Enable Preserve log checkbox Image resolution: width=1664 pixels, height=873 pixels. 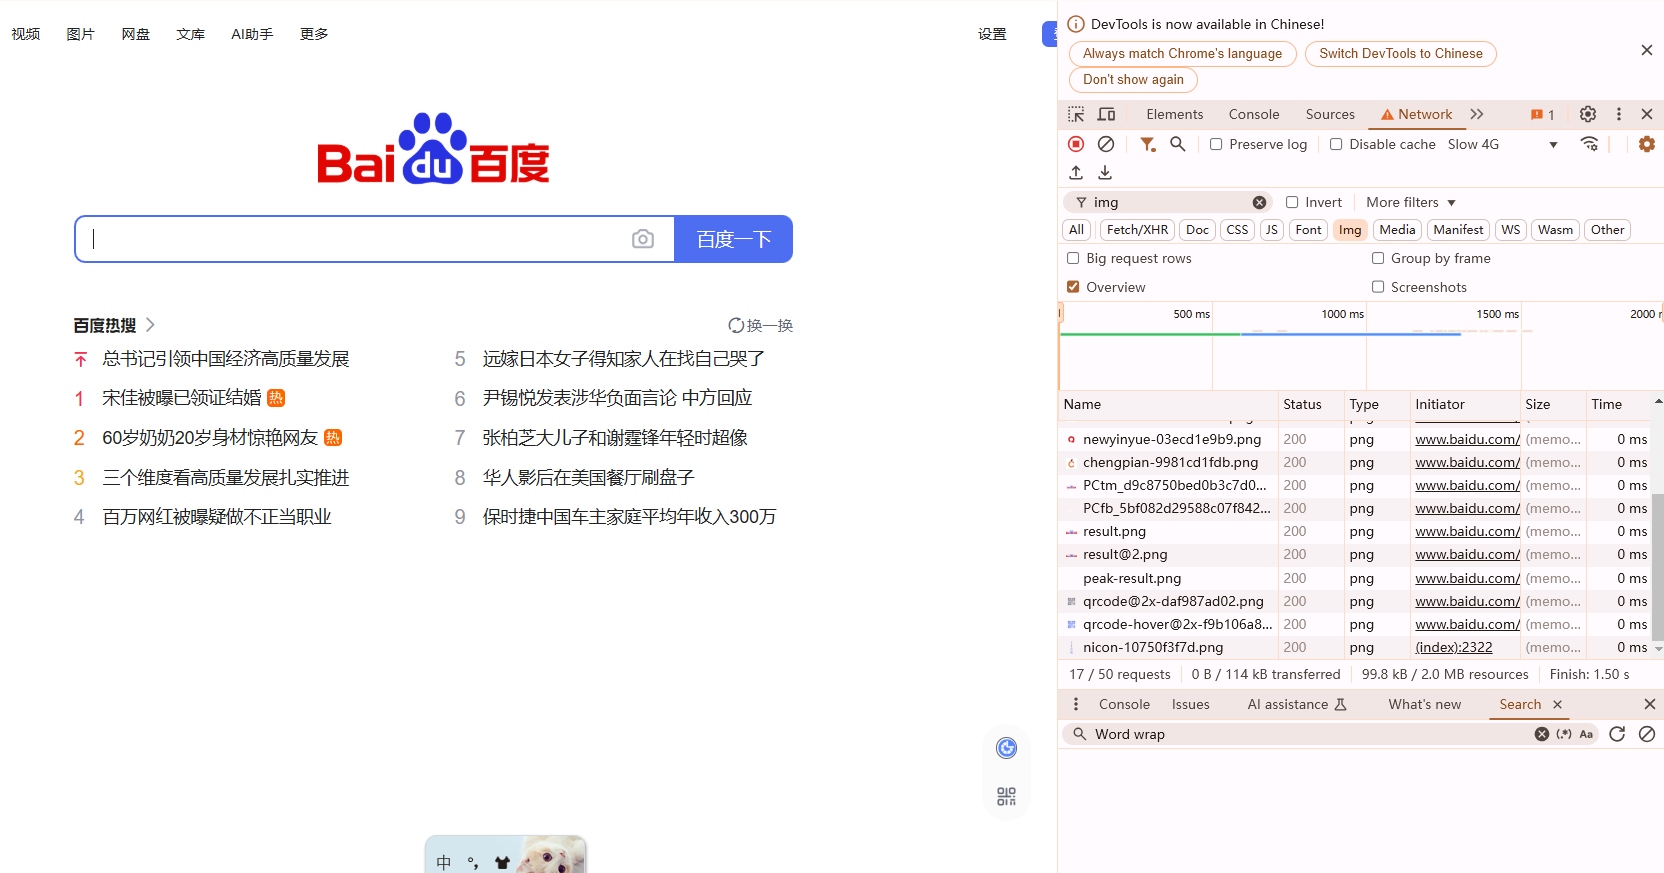1216,144
